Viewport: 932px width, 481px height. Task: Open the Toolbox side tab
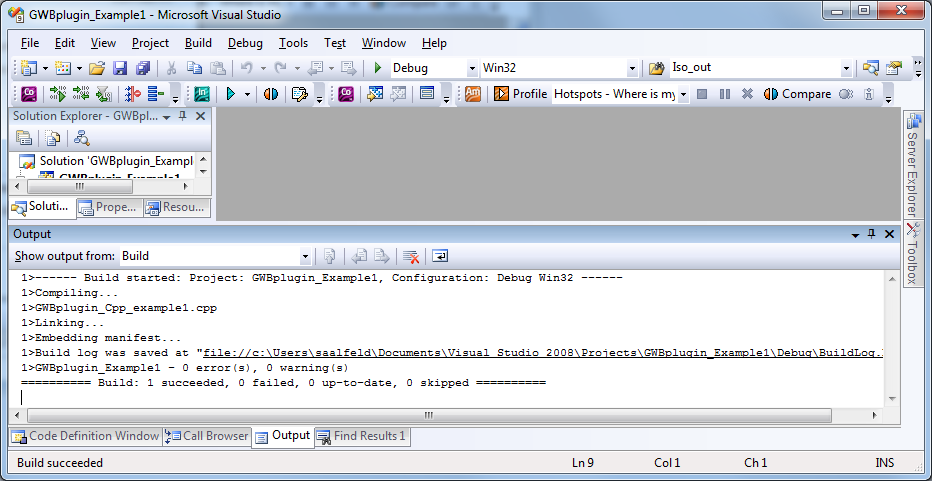click(912, 253)
